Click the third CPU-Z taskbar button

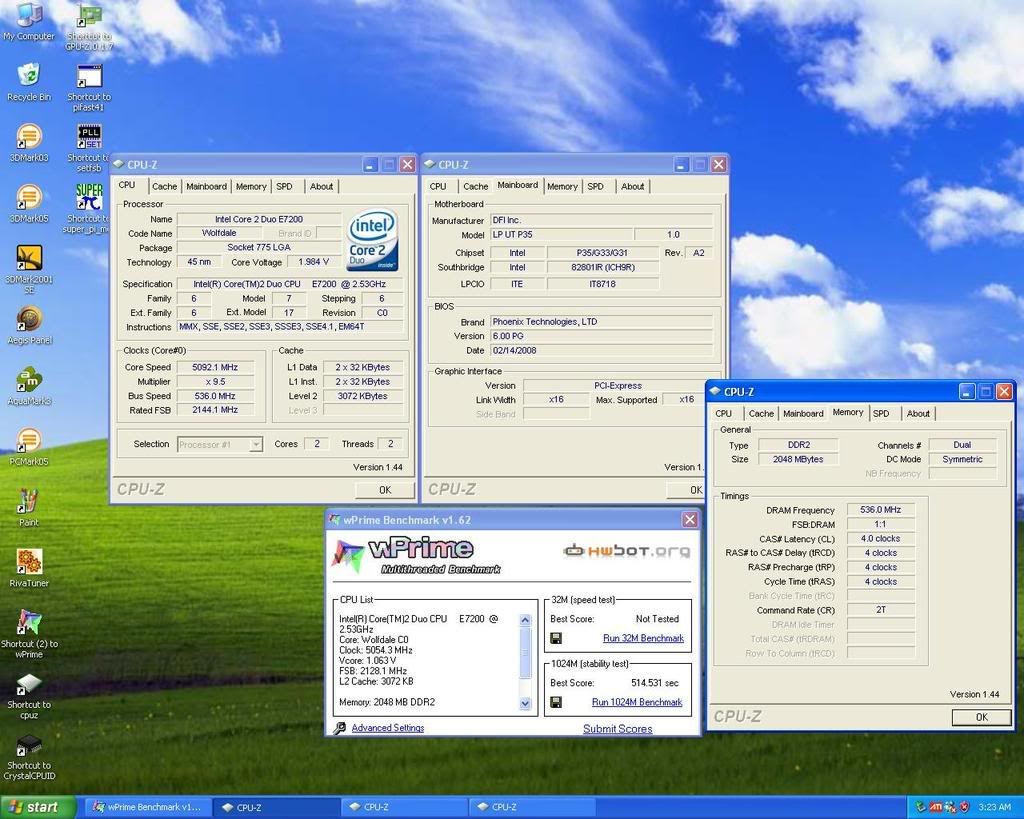(x=531, y=807)
